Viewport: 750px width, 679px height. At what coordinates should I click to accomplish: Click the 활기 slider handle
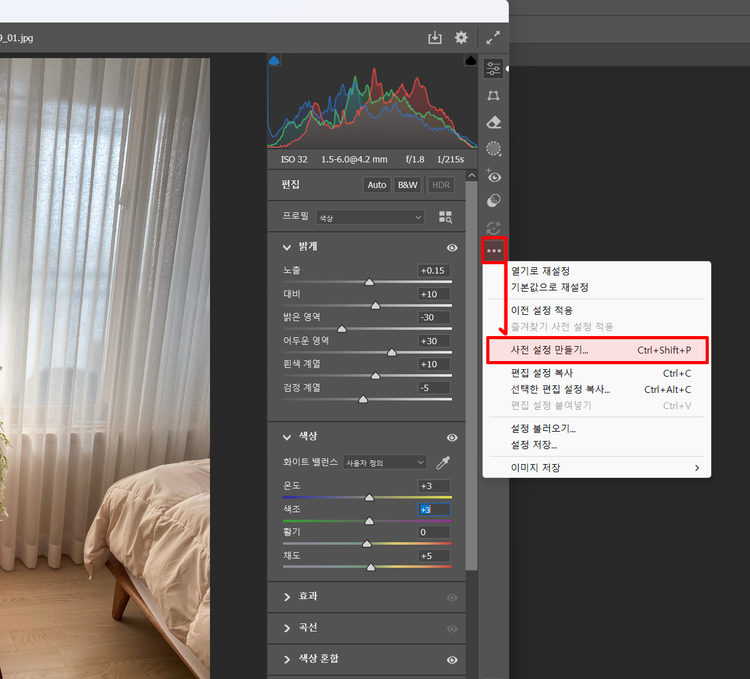(x=367, y=544)
